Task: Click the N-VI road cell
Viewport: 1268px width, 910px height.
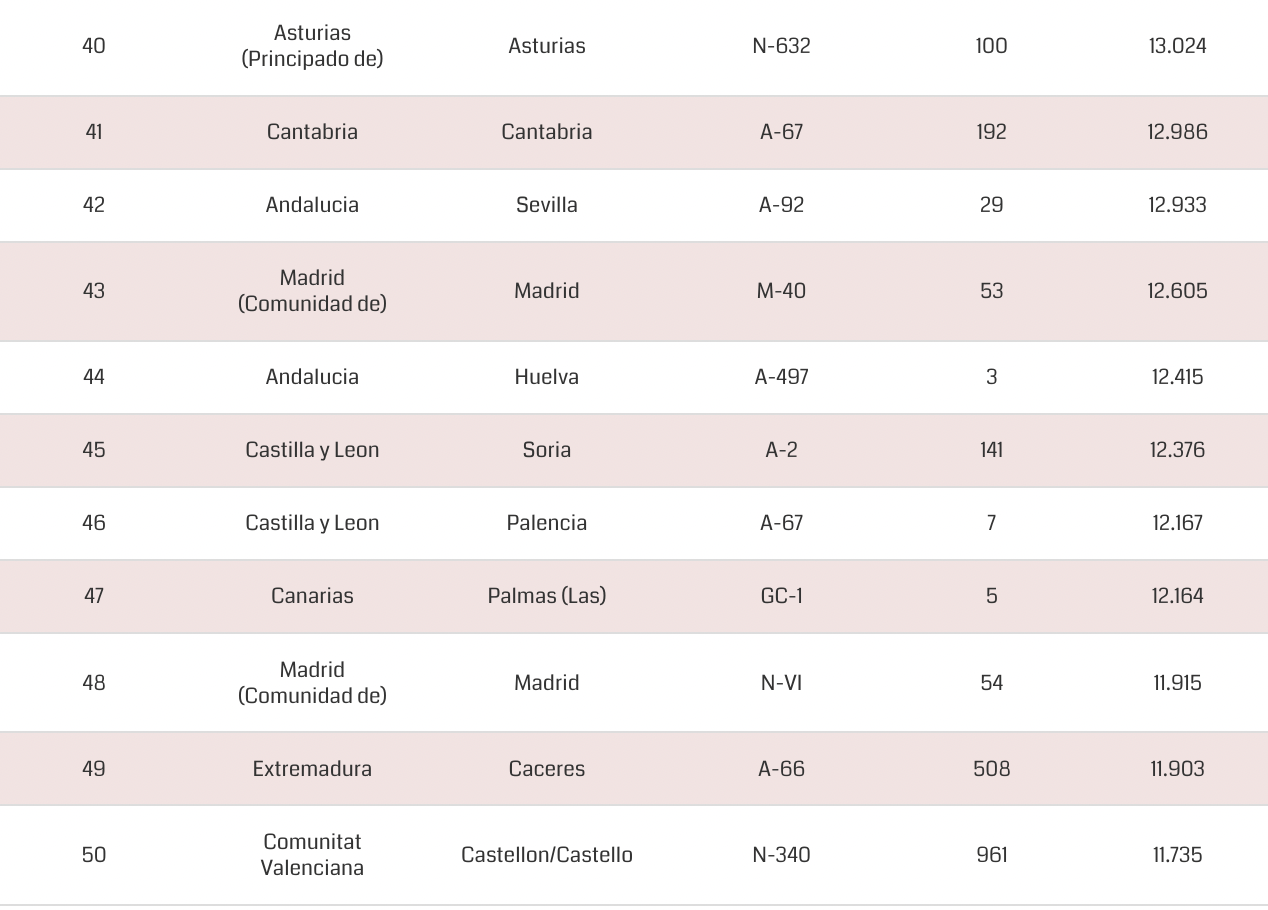Action: (781, 683)
